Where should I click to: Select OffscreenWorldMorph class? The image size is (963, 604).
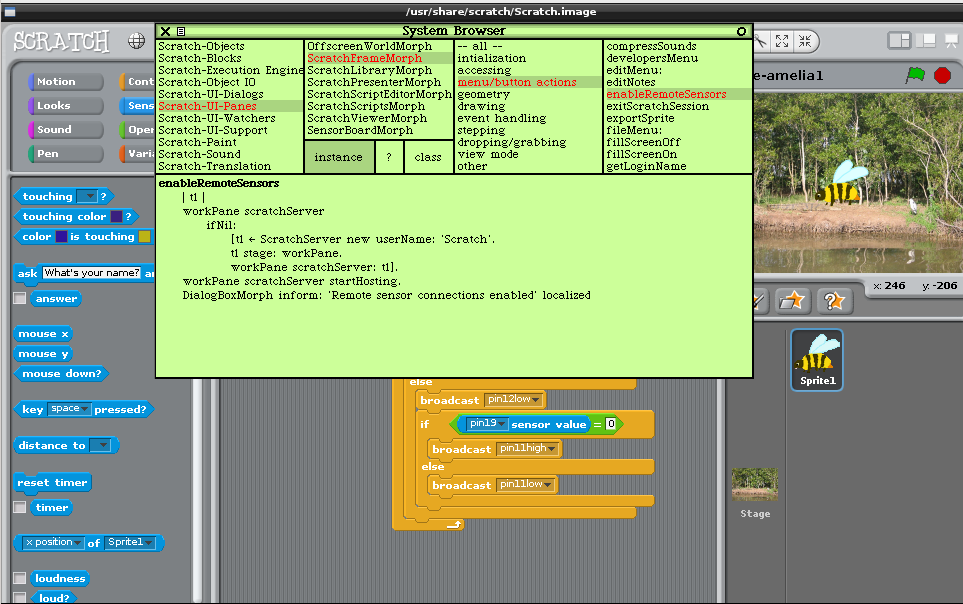370,46
